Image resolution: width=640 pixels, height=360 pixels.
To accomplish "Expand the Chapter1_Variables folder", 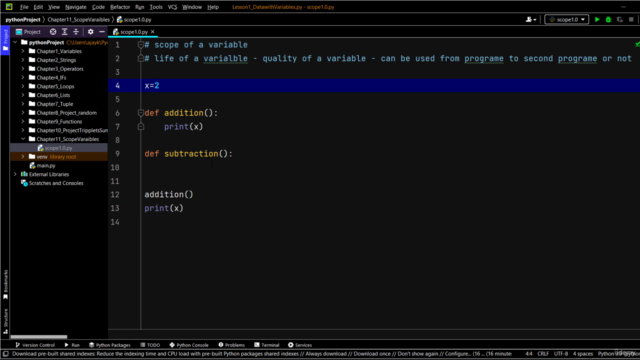I will (x=23, y=51).
